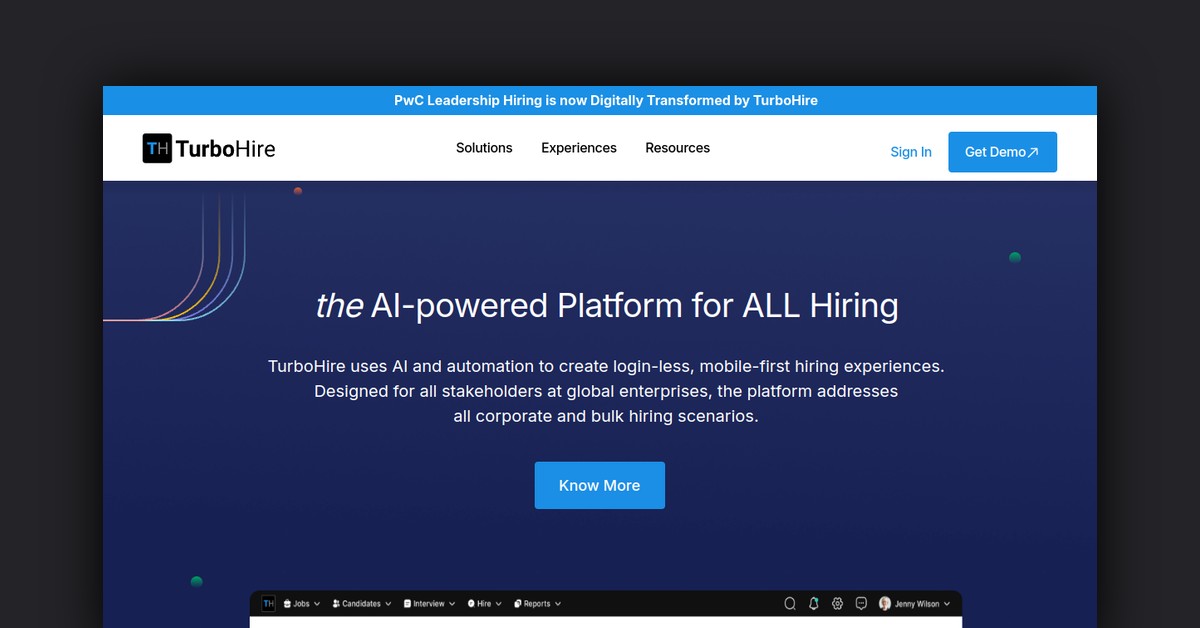This screenshot has height=628, width=1200.
Task: Open the Experiences navigation menu
Action: click(x=579, y=148)
